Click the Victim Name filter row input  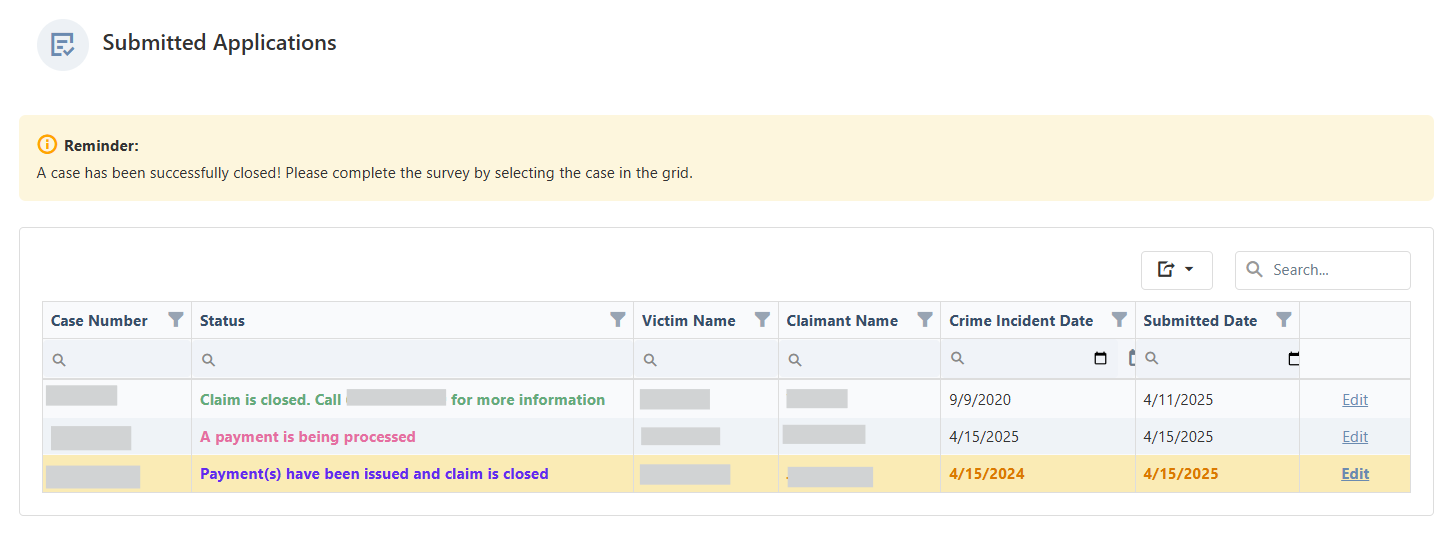coord(706,359)
